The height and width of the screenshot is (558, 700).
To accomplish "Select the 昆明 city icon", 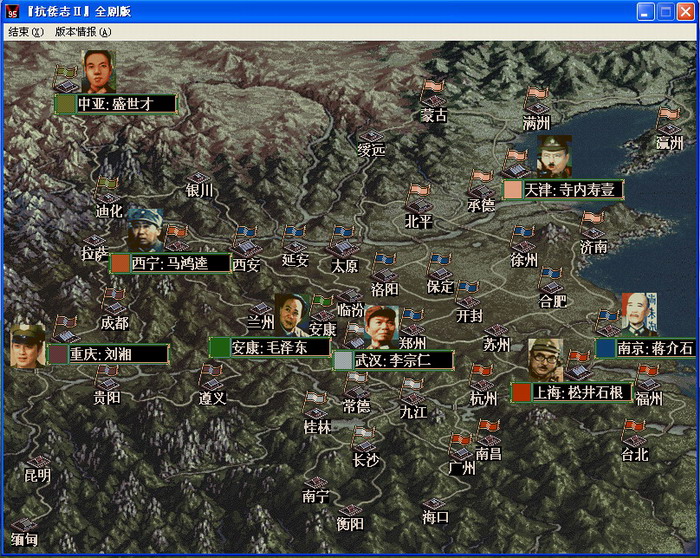I will (x=38, y=453).
